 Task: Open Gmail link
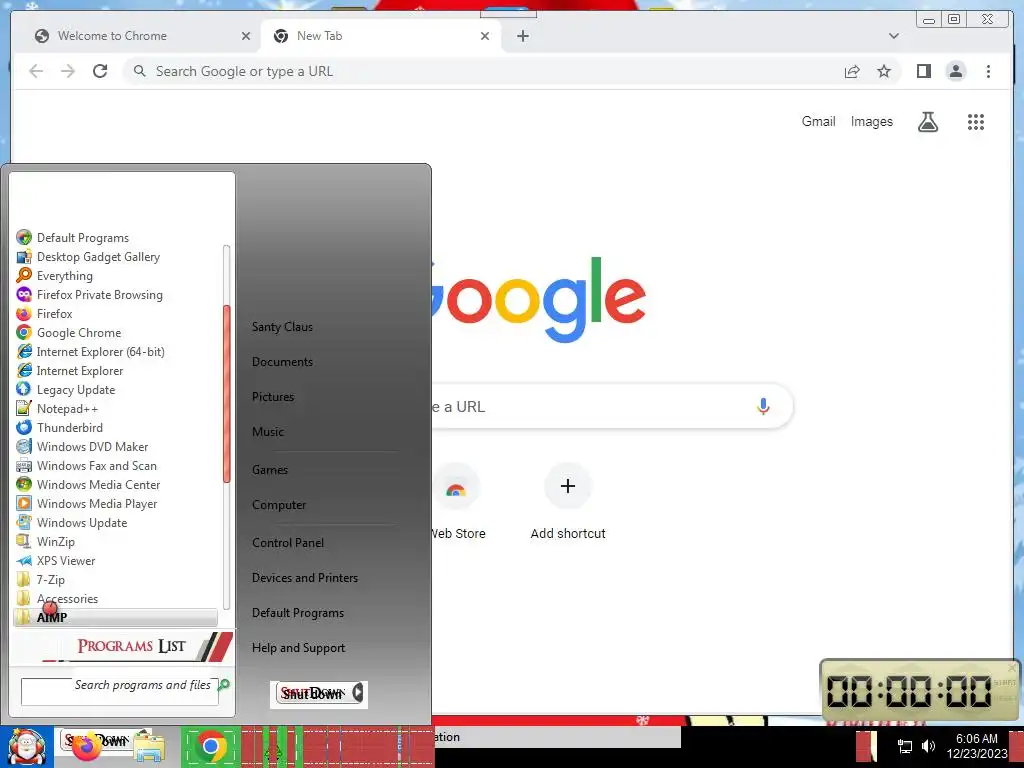tap(818, 121)
